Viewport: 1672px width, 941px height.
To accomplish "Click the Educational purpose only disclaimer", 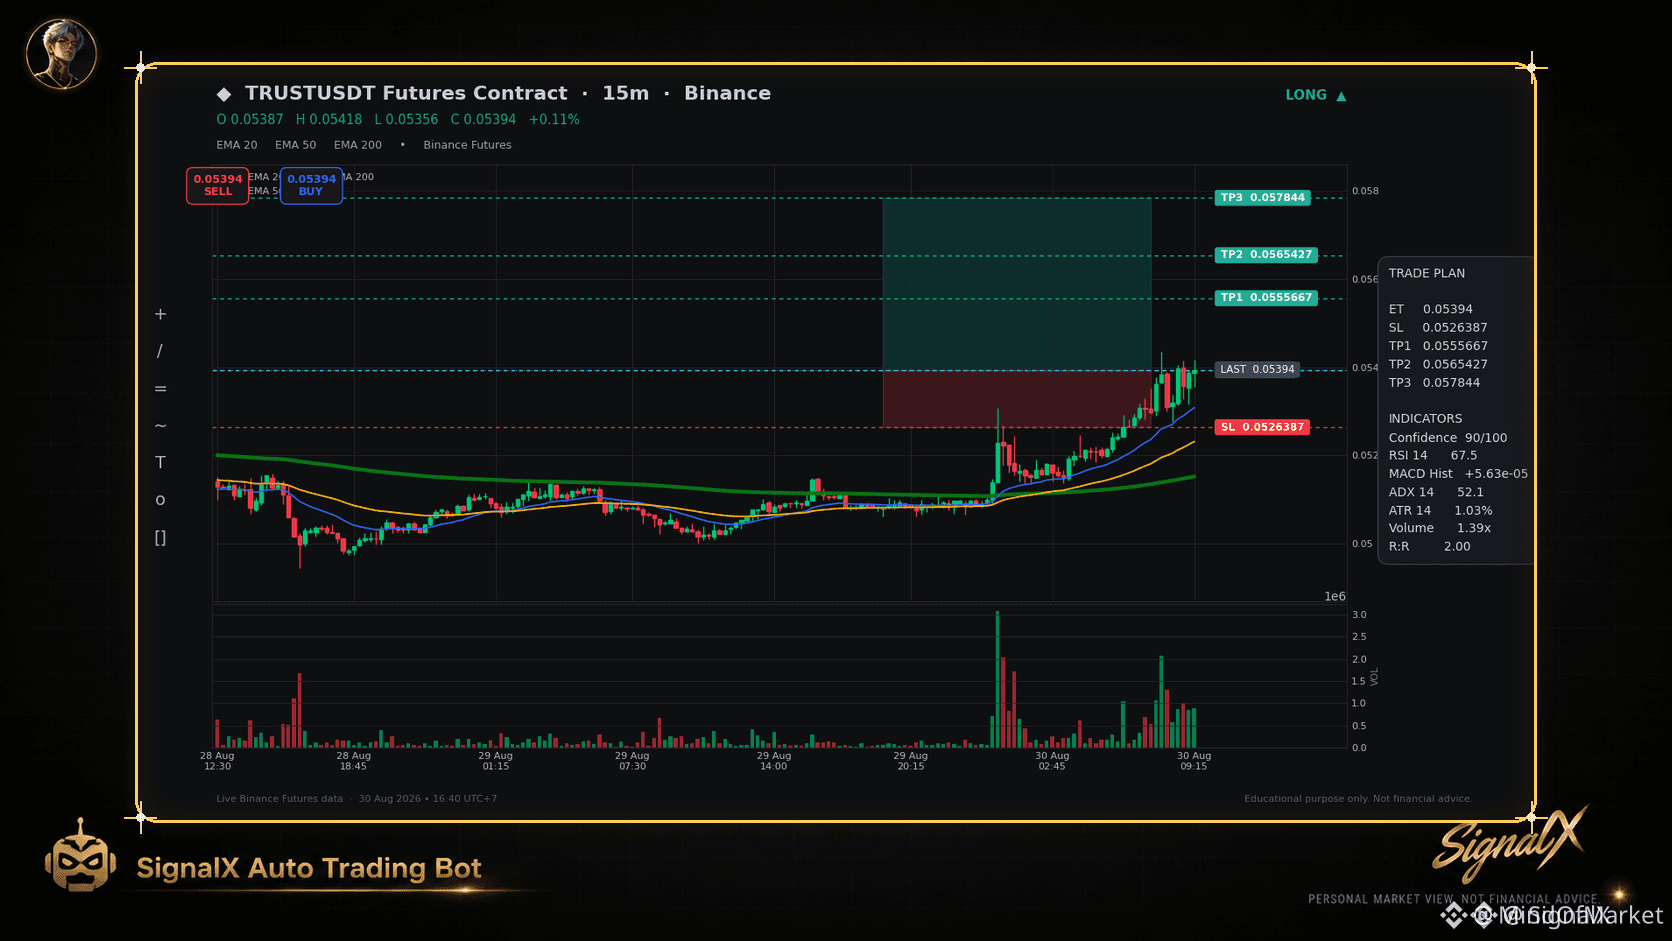I will click(x=1358, y=799).
